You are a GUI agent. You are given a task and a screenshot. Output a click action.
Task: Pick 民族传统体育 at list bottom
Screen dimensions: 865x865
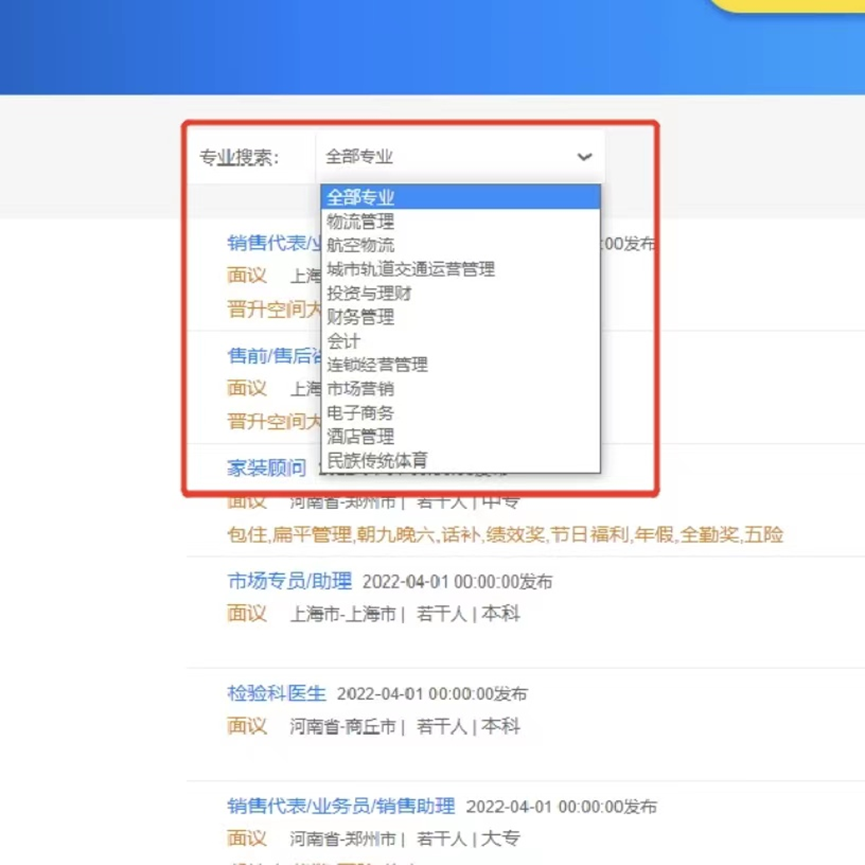[x=377, y=461]
